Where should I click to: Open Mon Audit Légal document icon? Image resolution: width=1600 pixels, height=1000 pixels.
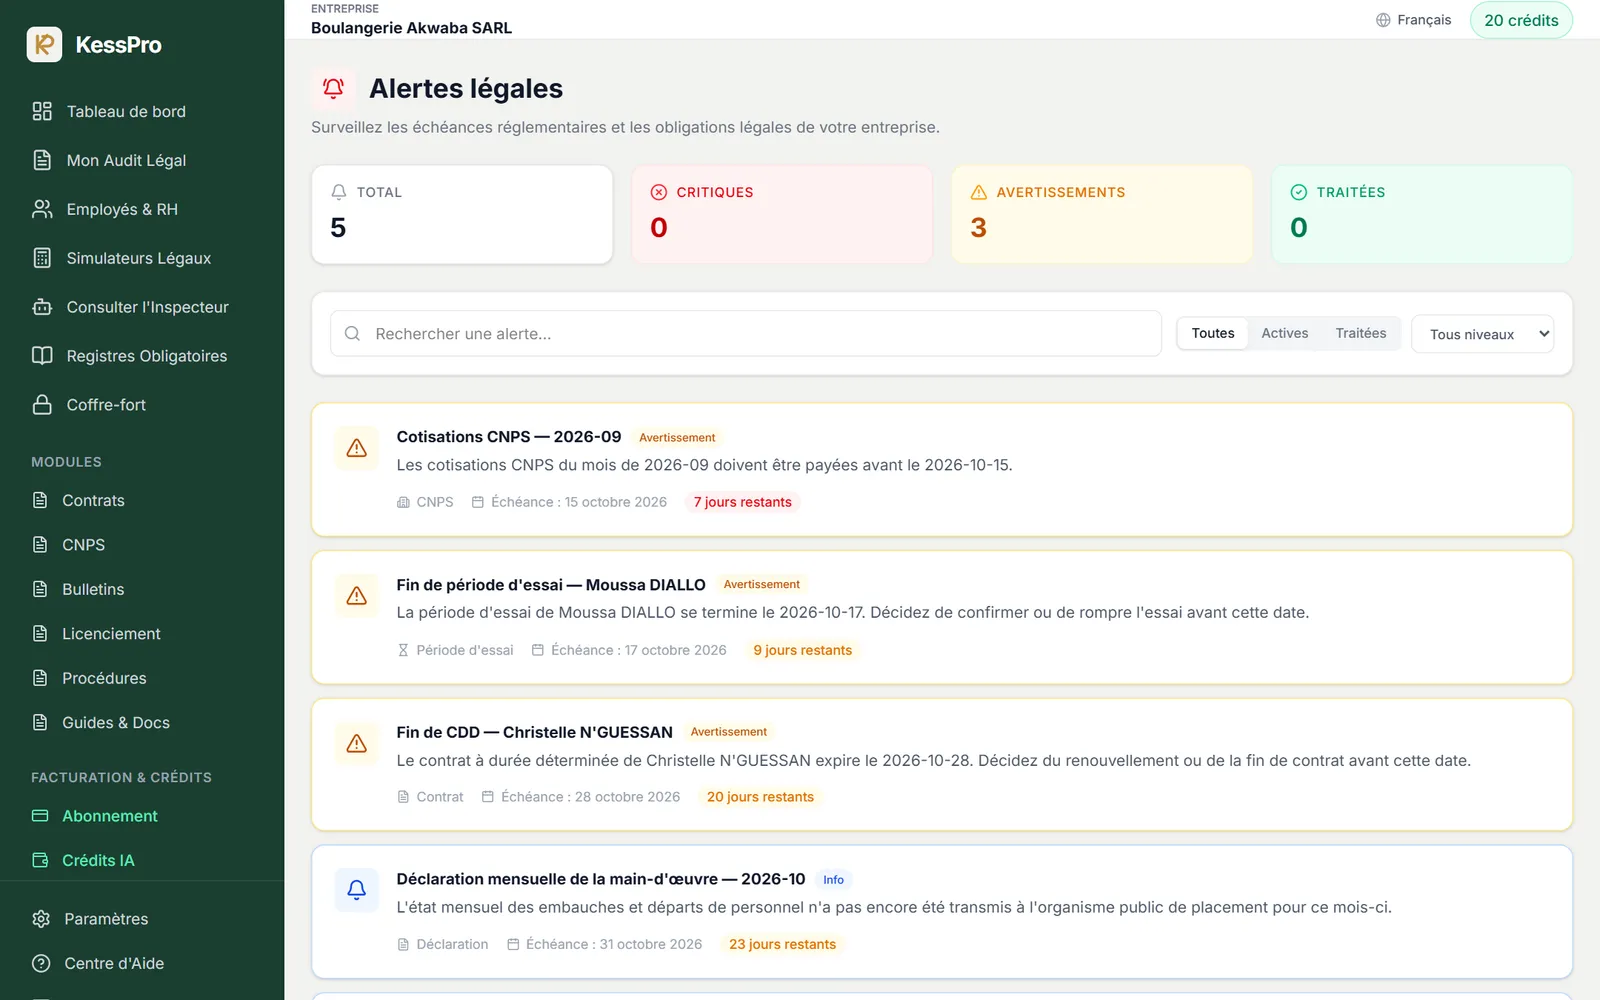42,160
